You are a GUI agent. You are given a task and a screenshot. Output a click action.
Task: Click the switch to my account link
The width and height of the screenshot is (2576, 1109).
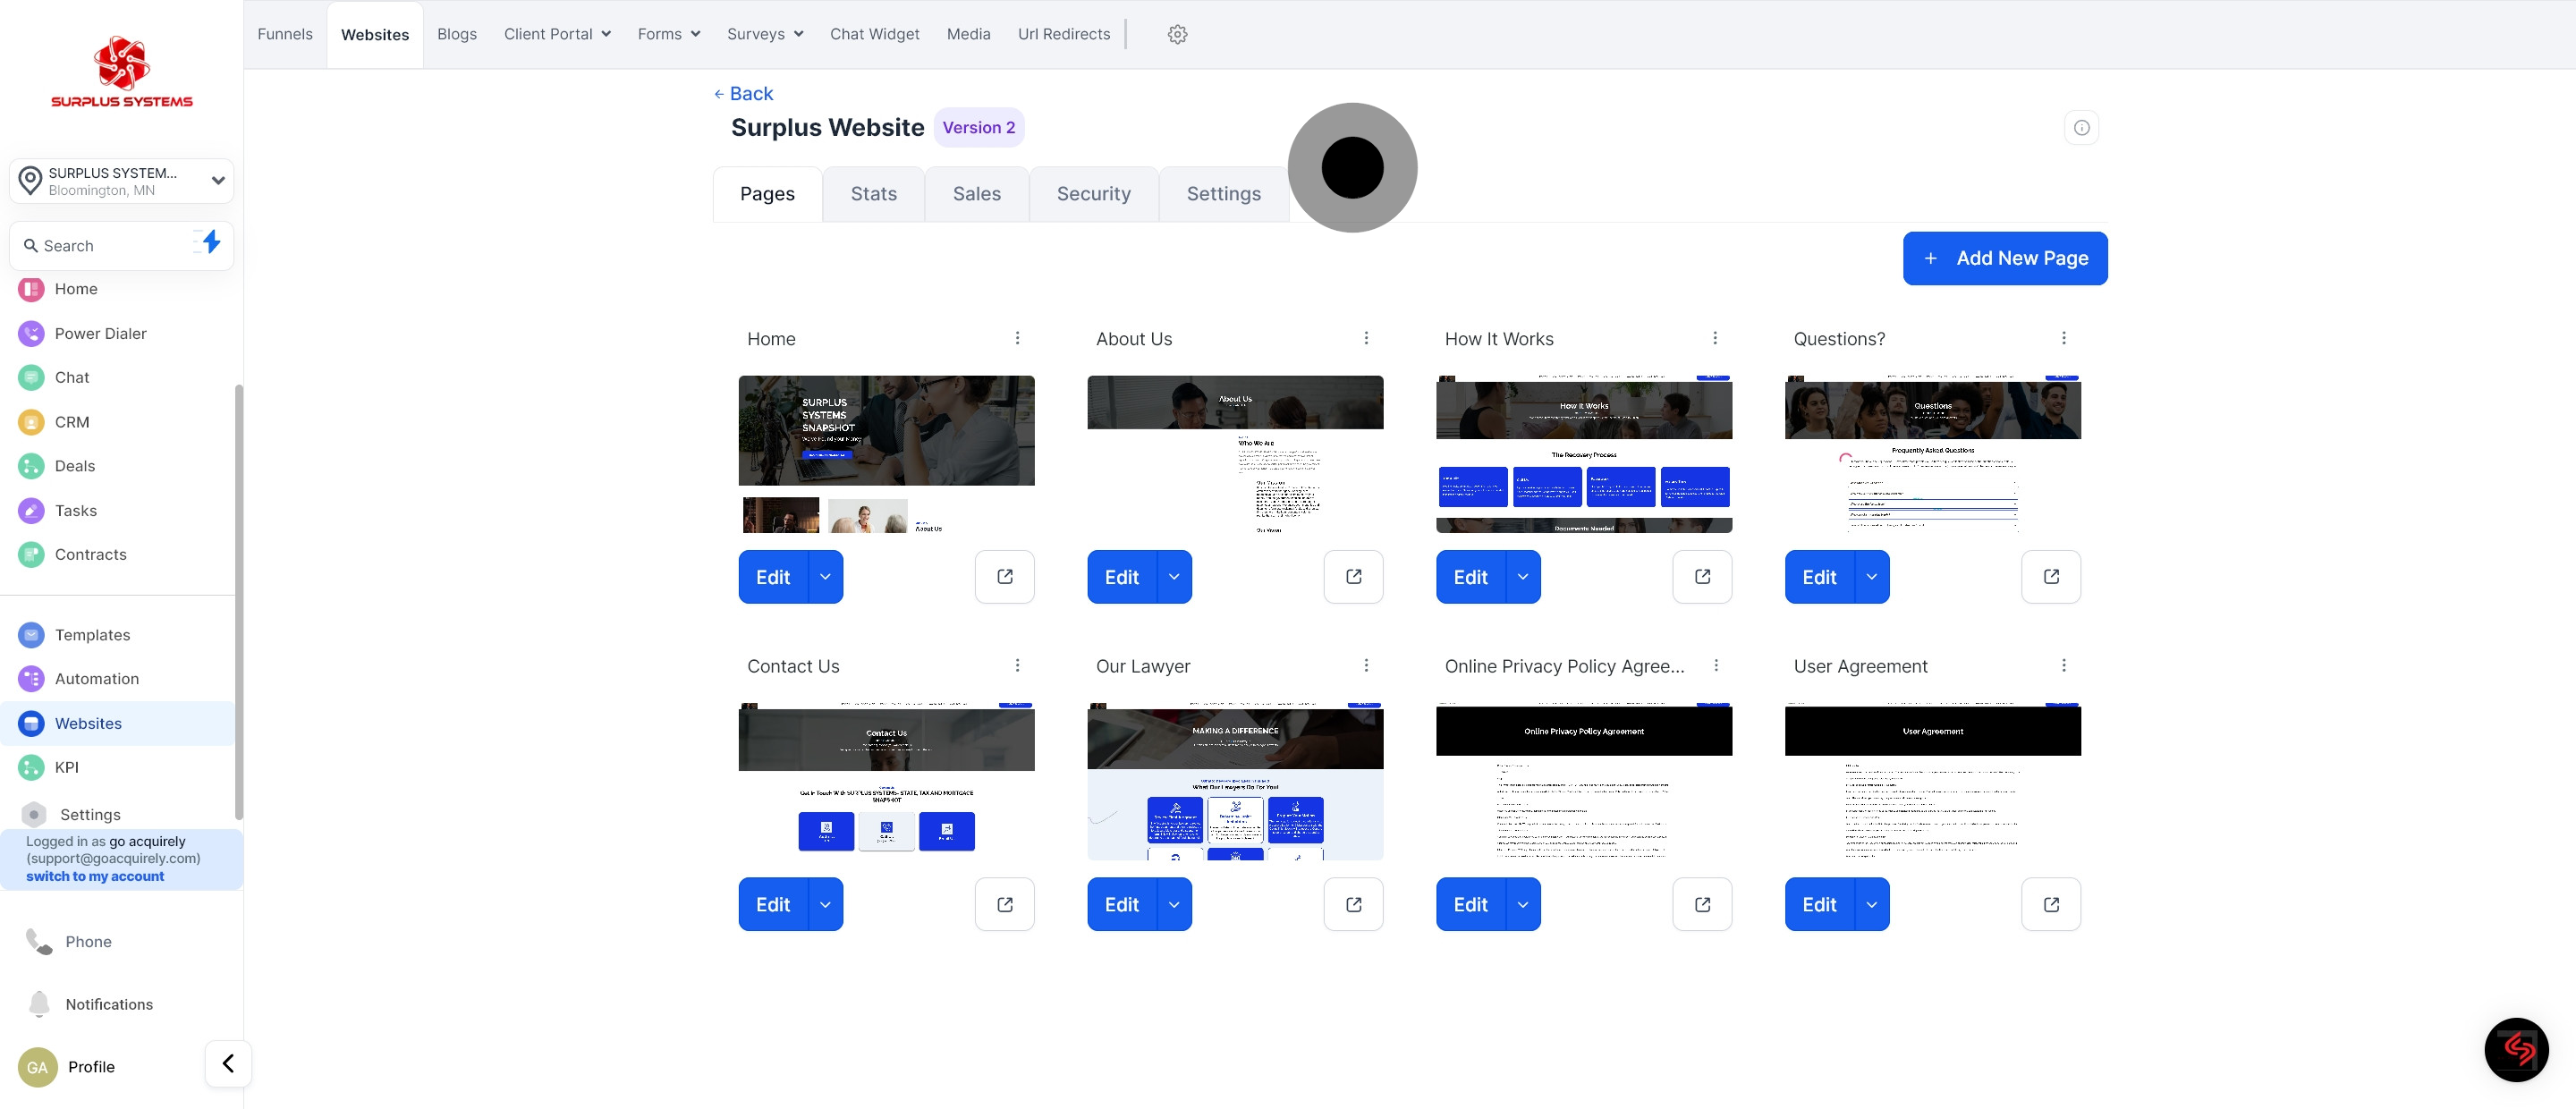click(95, 876)
